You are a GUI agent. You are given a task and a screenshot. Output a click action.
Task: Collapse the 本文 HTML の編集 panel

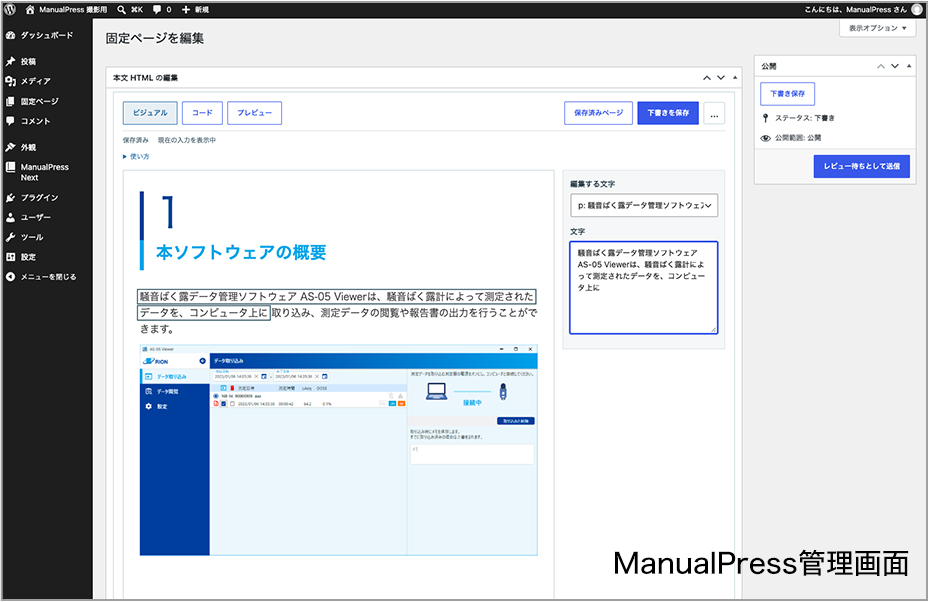click(x=735, y=78)
